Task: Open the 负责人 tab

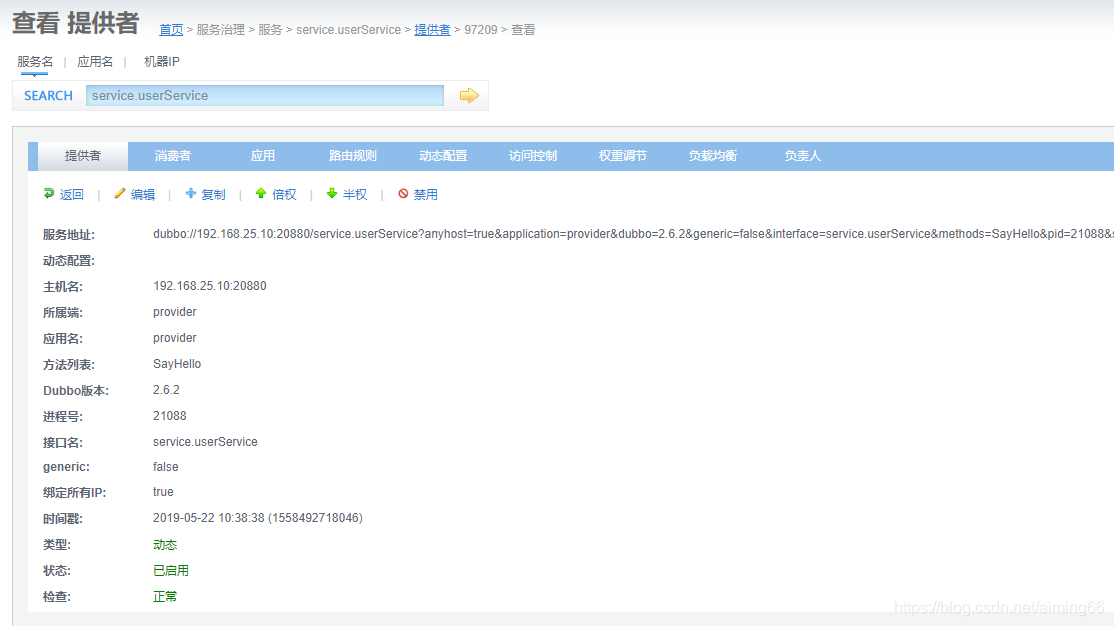Action: [803, 156]
